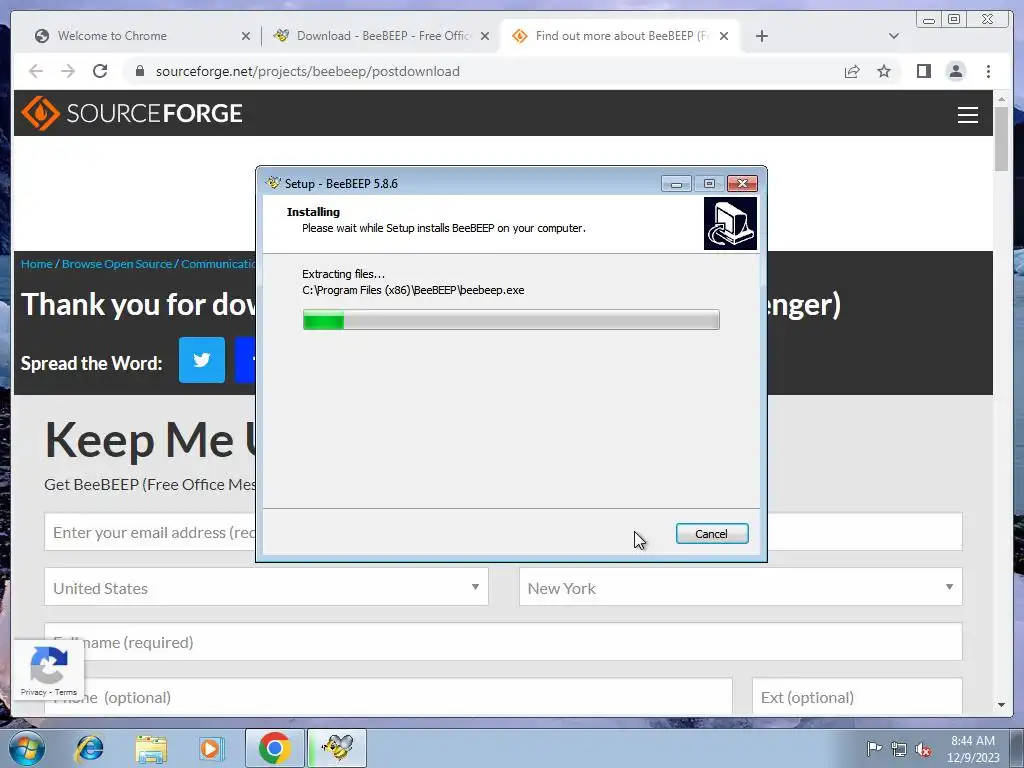Switch to Download - BeeBEEP tab
1024x768 pixels.
coord(384,36)
